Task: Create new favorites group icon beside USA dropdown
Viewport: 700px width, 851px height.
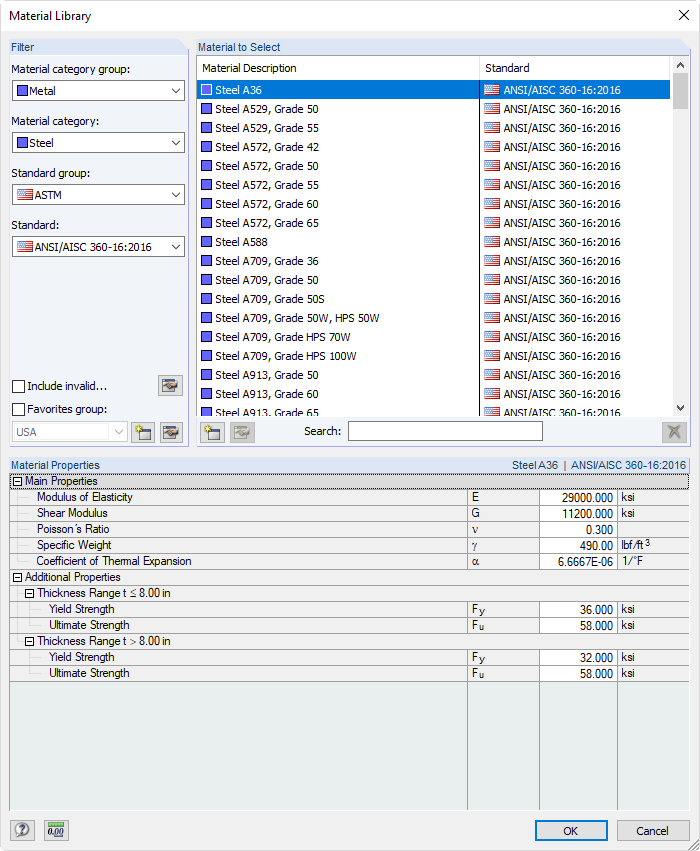Action: [143, 432]
